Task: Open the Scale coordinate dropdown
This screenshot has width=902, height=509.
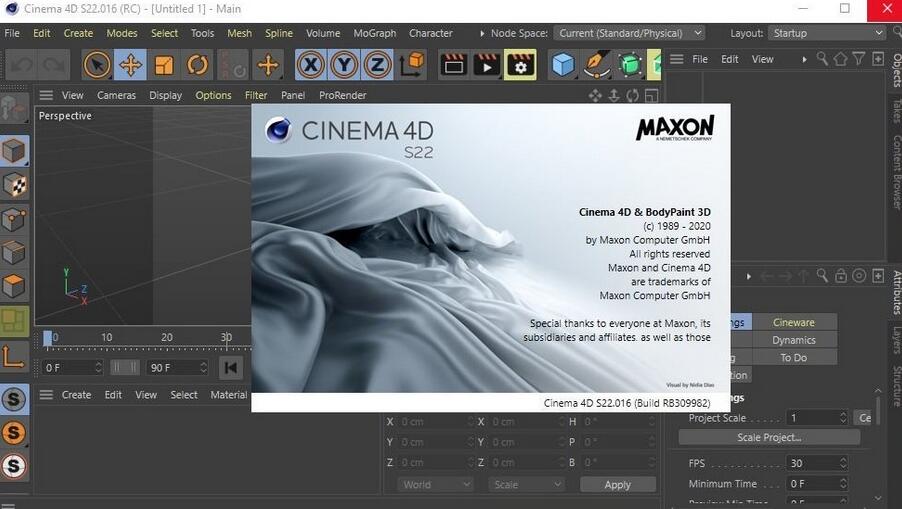Action: point(526,485)
